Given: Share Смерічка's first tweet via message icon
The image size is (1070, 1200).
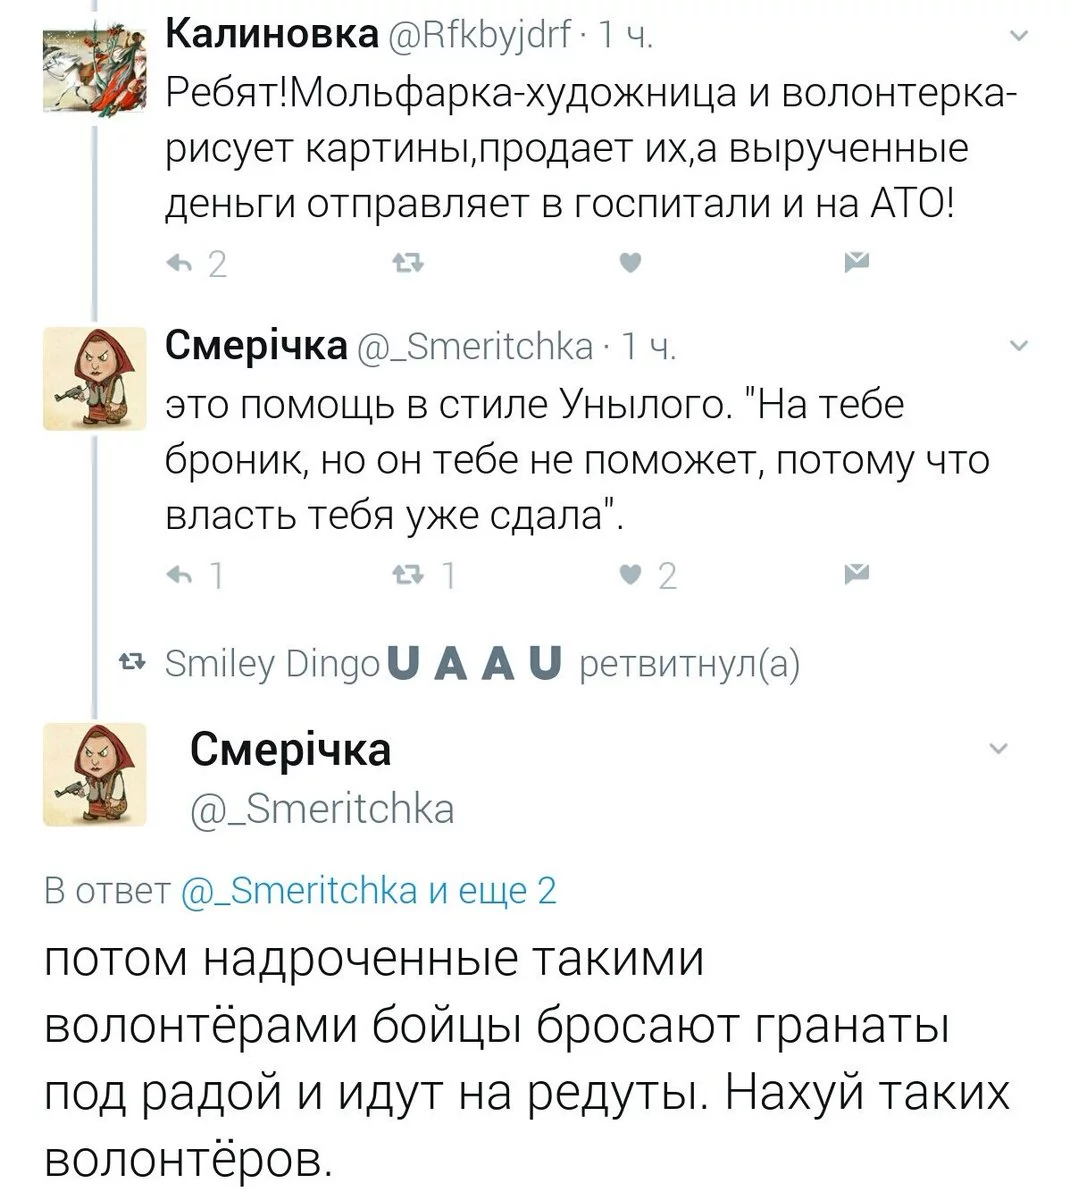Looking at the screenshot, I should tap(857, 574).
